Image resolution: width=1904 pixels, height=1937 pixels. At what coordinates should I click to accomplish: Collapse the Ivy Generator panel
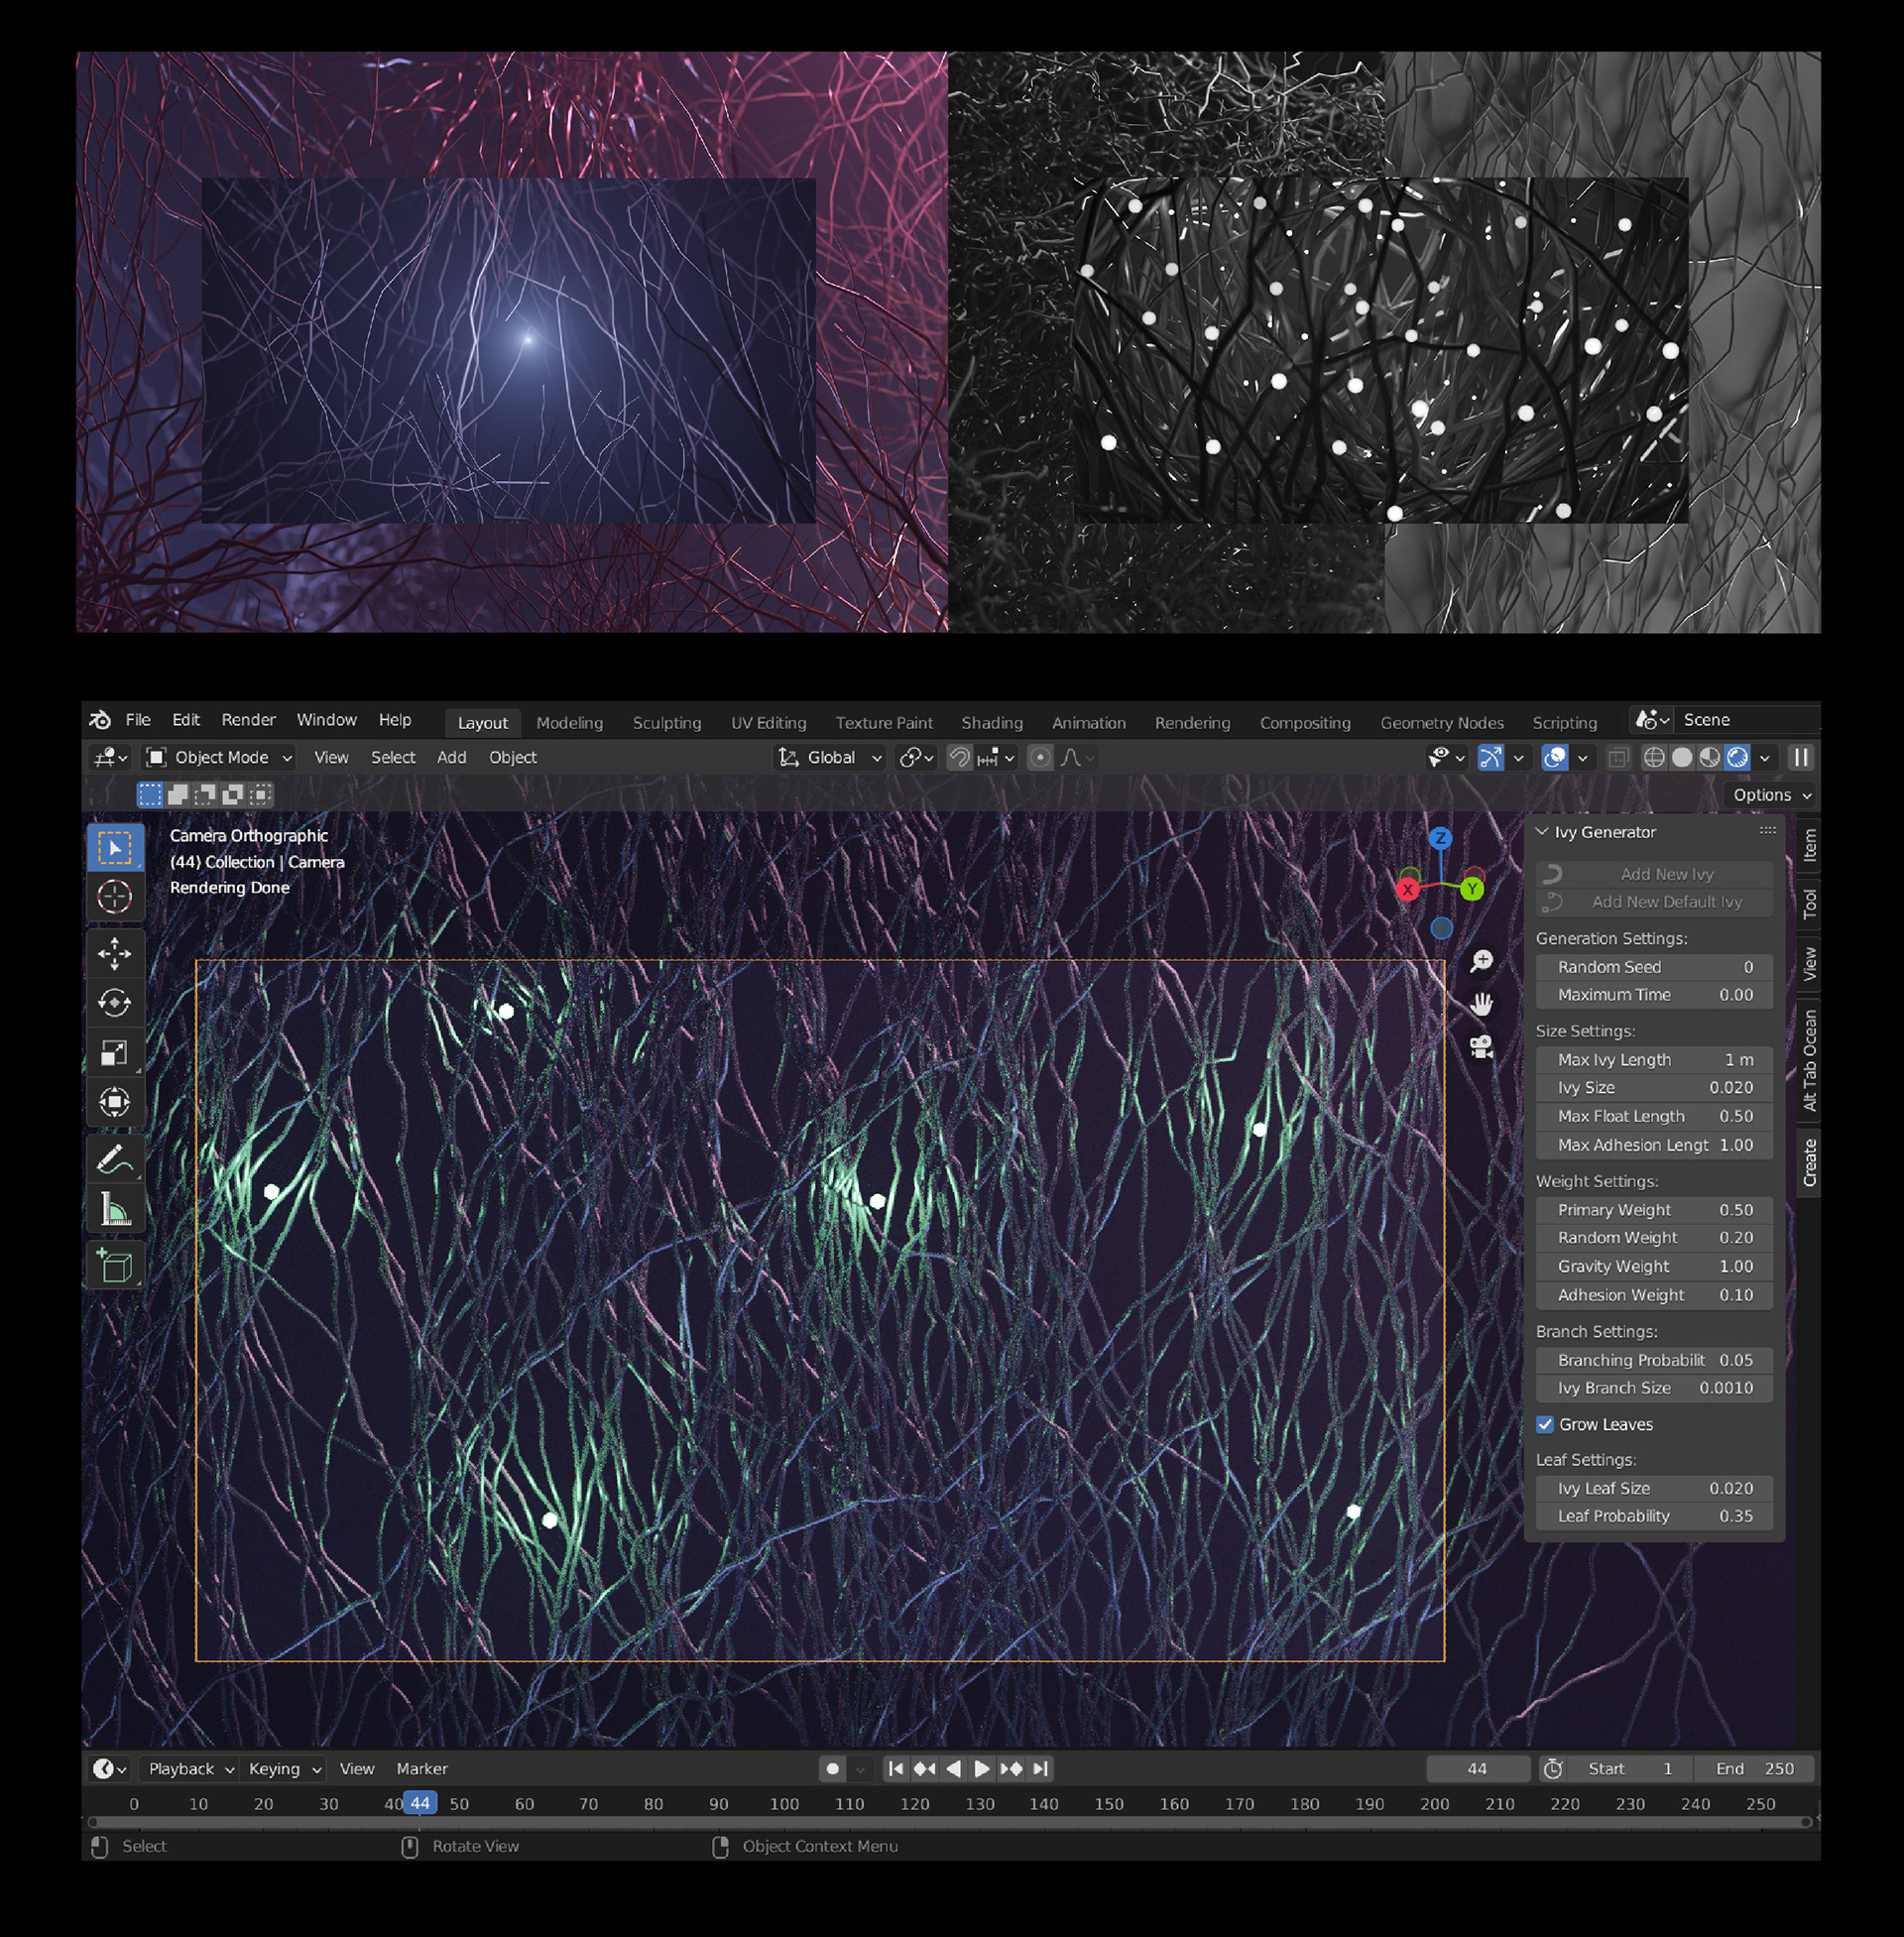pyautogui.click(x=1542, y=832)
